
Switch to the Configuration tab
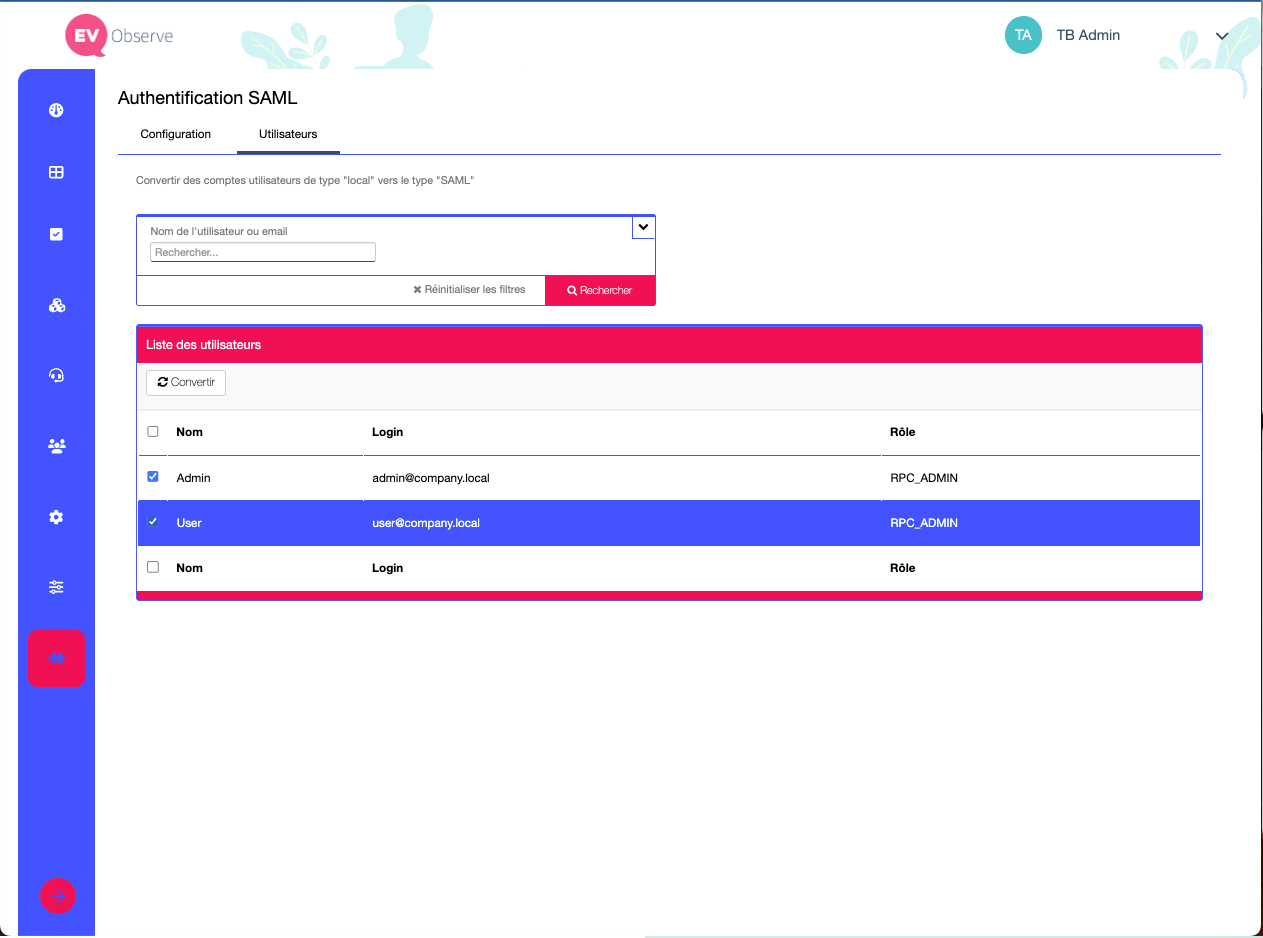coord(175,134)
